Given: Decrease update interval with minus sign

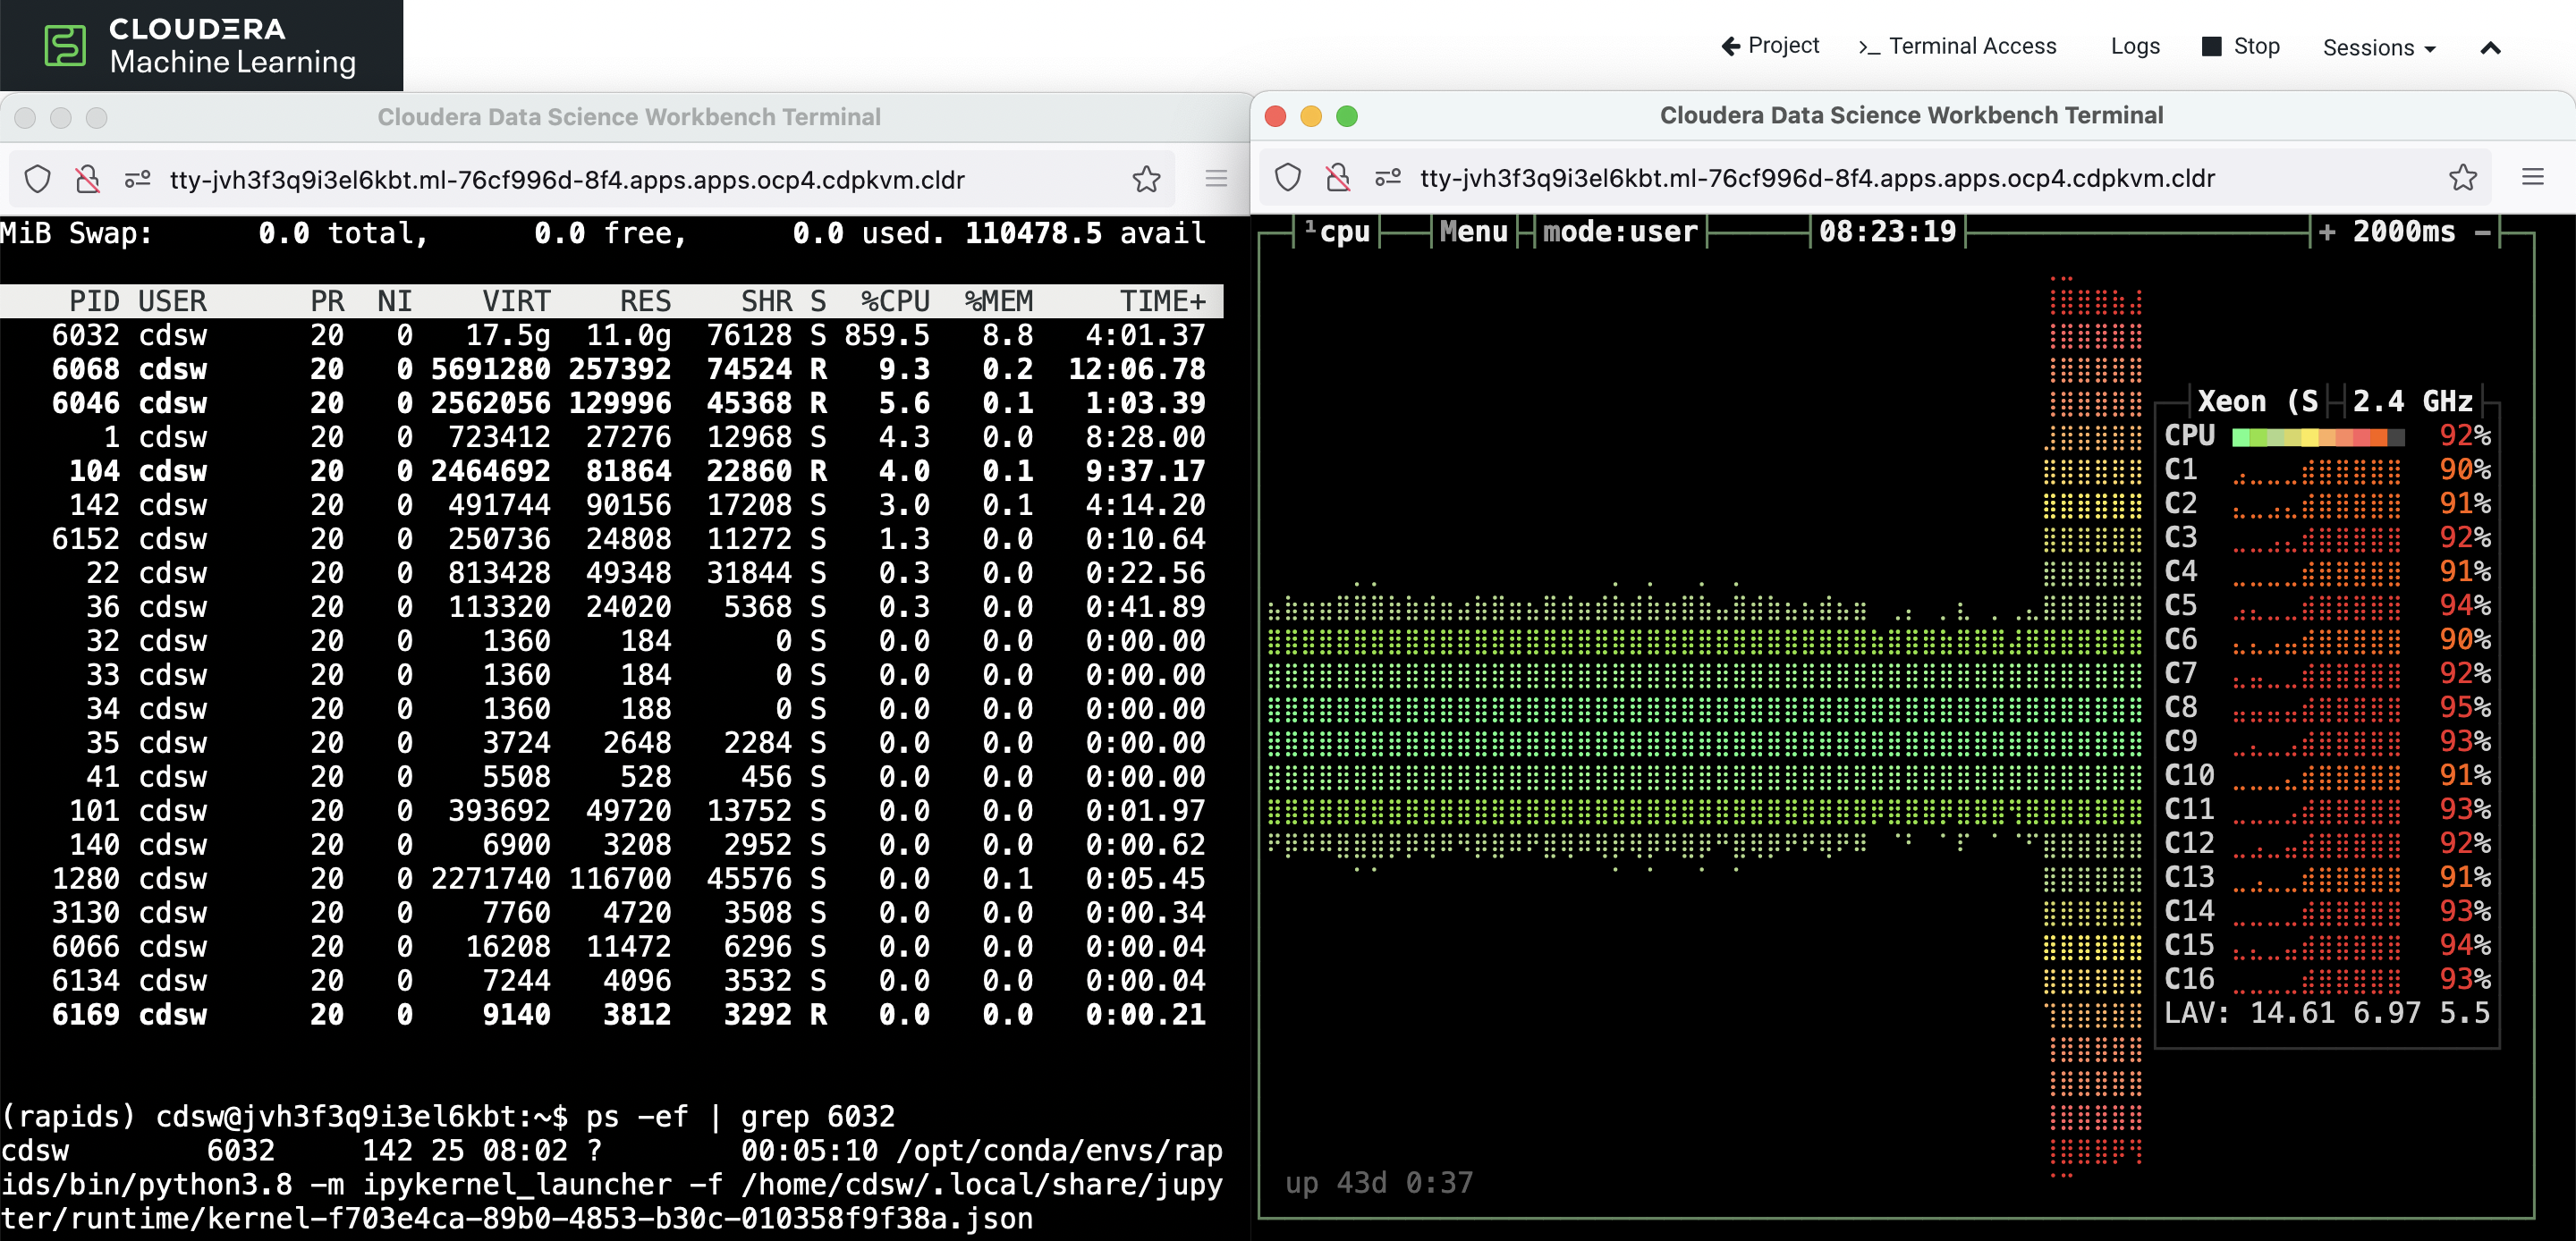Looking at the screenshot, I should 2483,232.
